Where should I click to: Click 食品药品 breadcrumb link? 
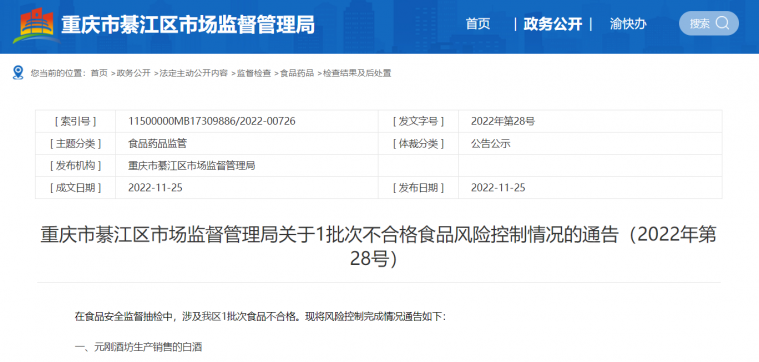[x=297, y=73]
